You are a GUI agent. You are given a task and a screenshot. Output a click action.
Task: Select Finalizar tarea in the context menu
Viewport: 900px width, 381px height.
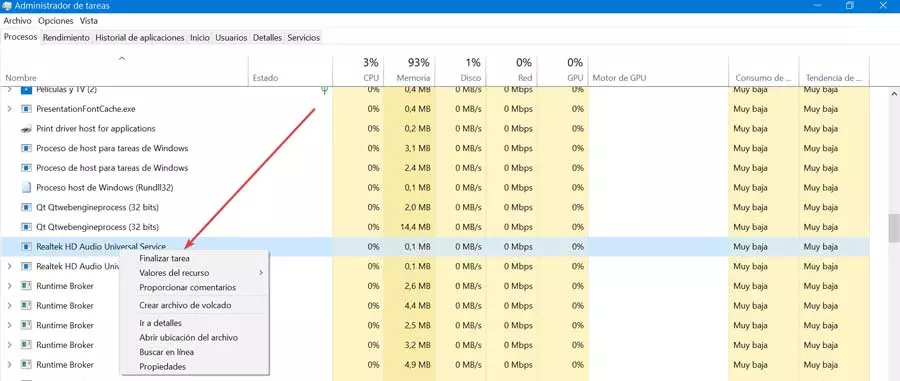click(x=164, y=259)
